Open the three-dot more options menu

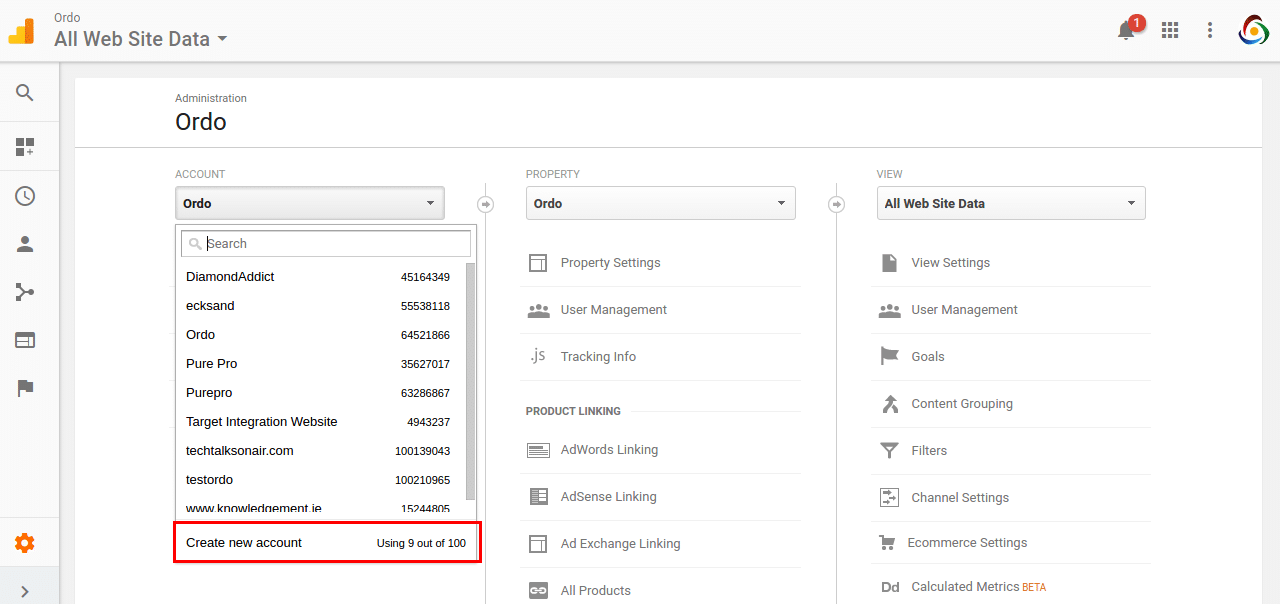point(1210,30)
